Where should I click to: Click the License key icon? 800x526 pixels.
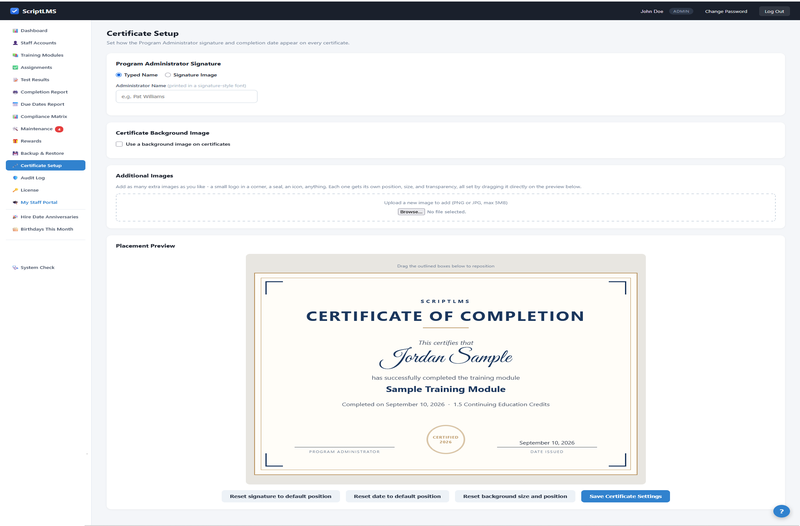point(15,190)
